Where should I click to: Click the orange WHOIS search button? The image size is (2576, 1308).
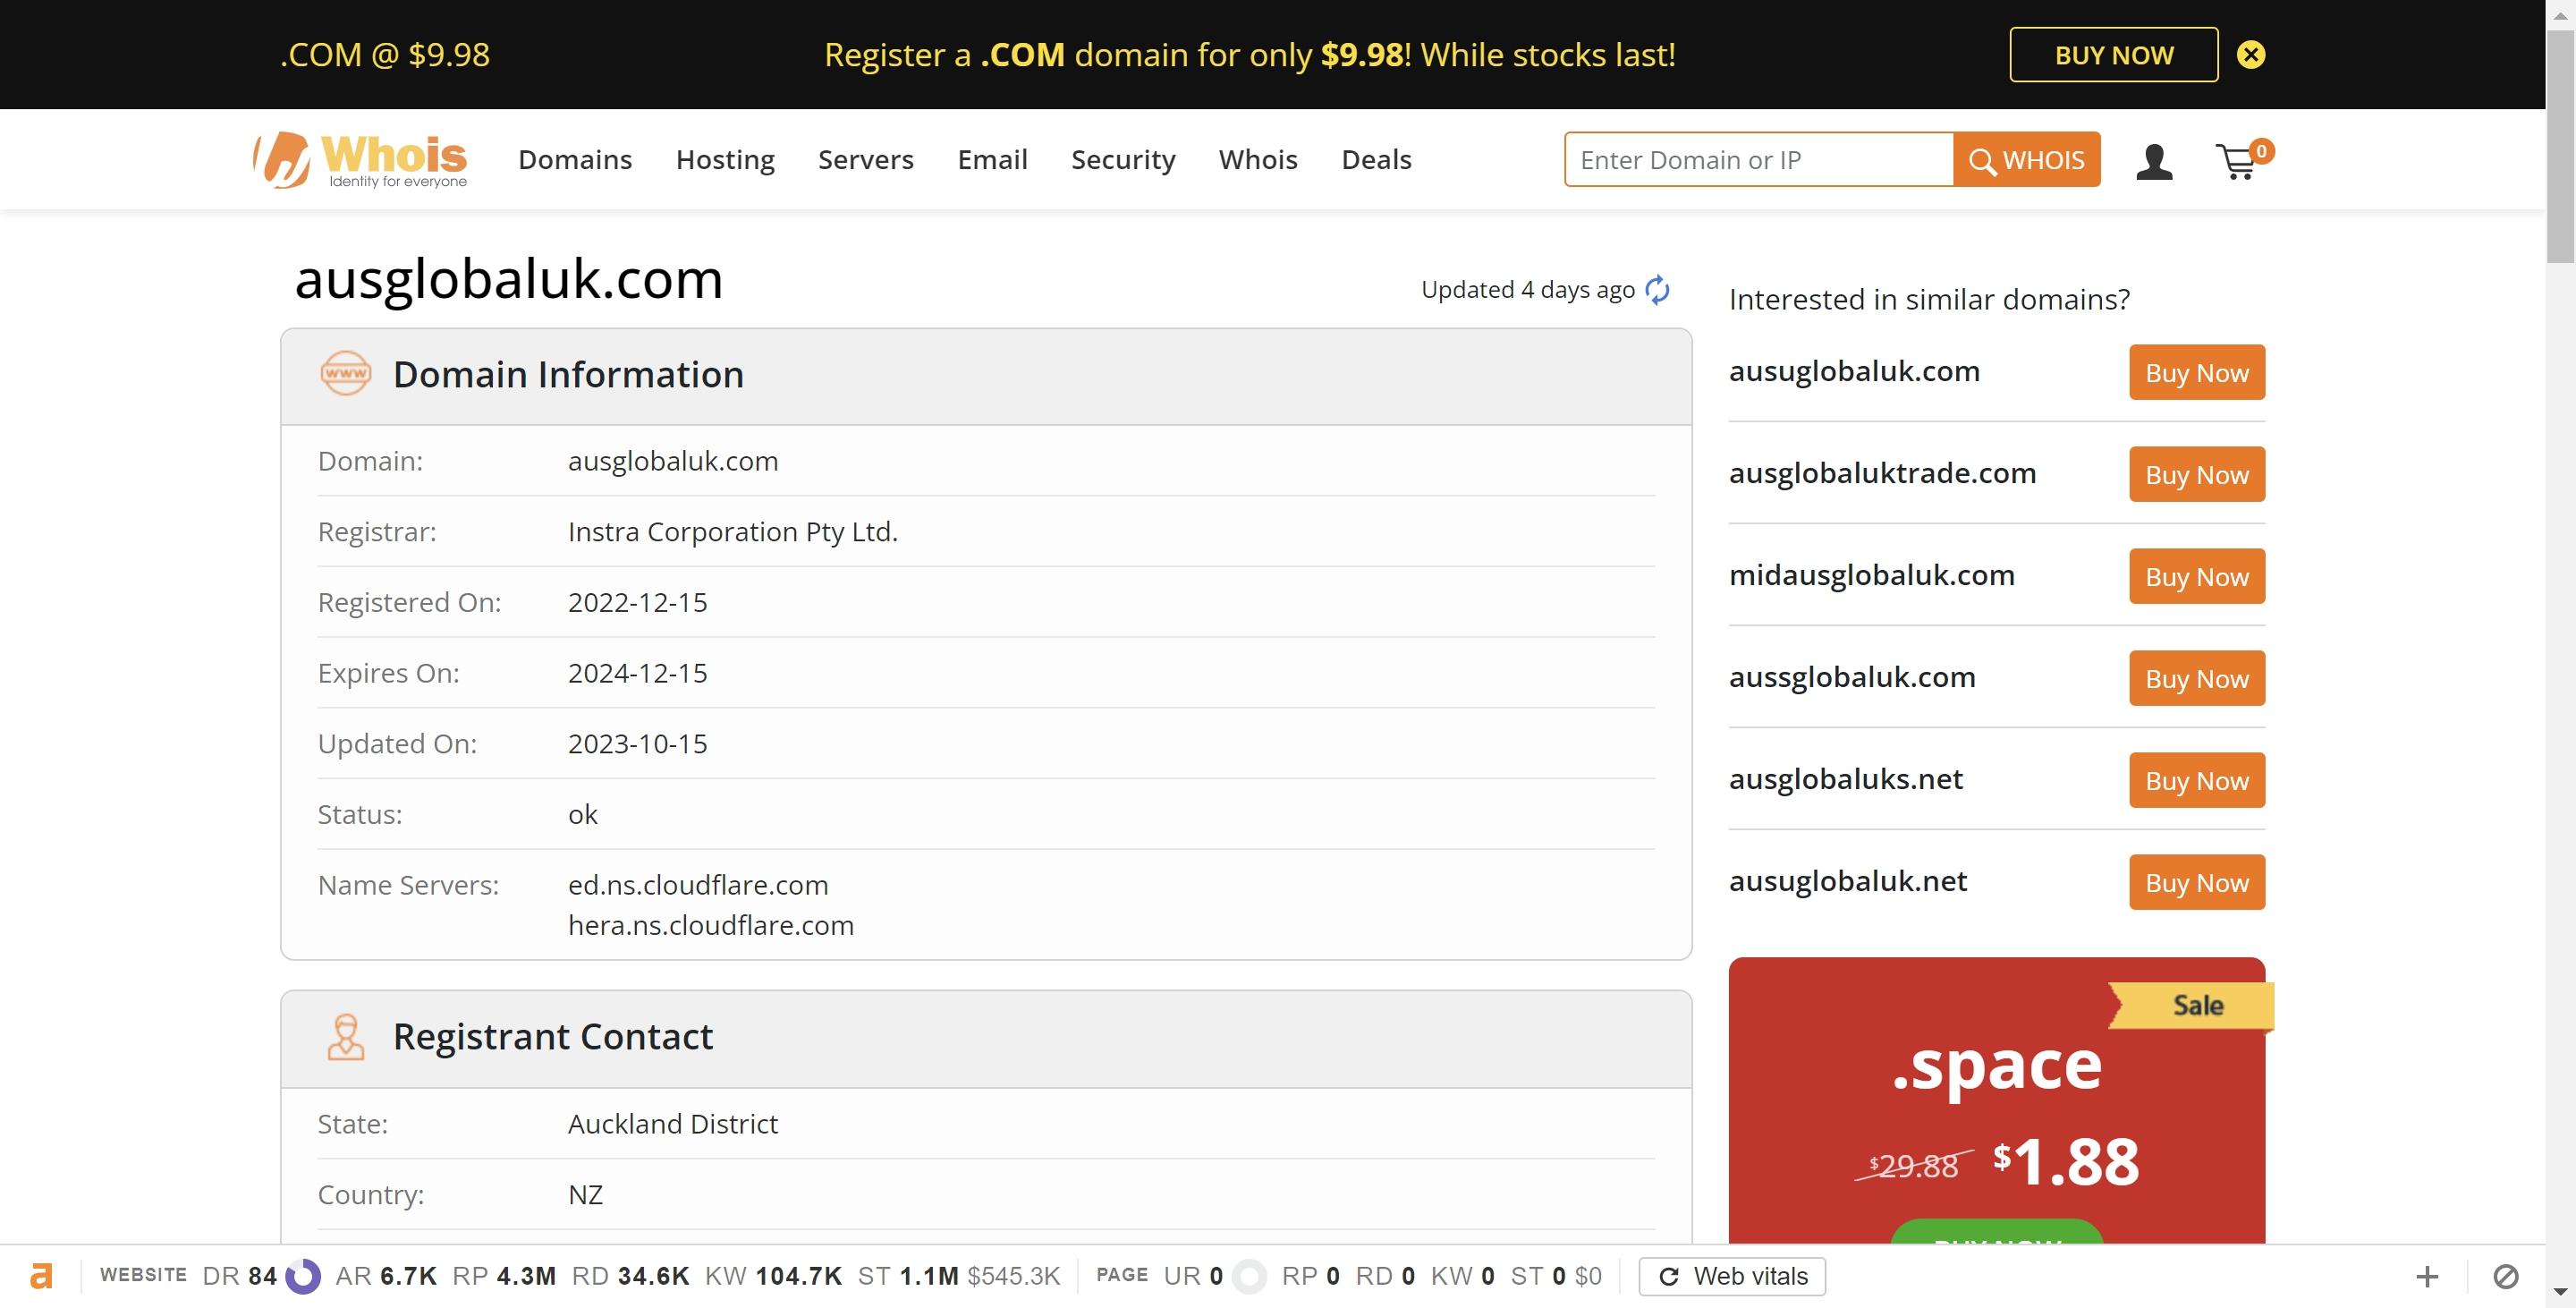coord(2027,160)
